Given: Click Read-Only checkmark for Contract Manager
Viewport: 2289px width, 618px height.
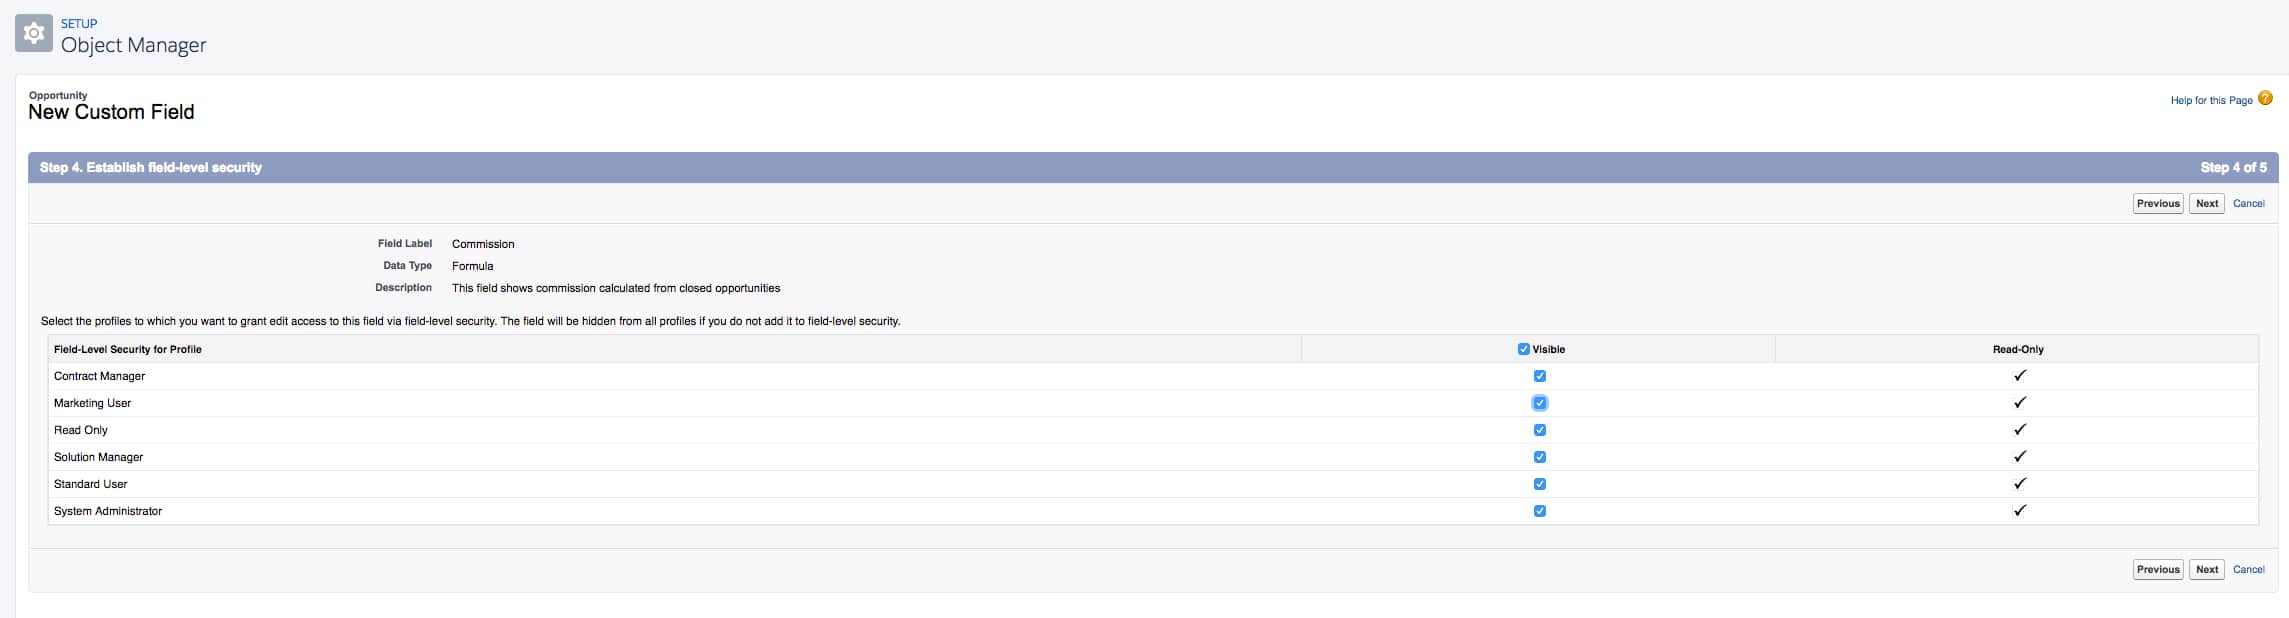Looking at the screenshot, I should pyautogui.click(x=2019, y=376).
